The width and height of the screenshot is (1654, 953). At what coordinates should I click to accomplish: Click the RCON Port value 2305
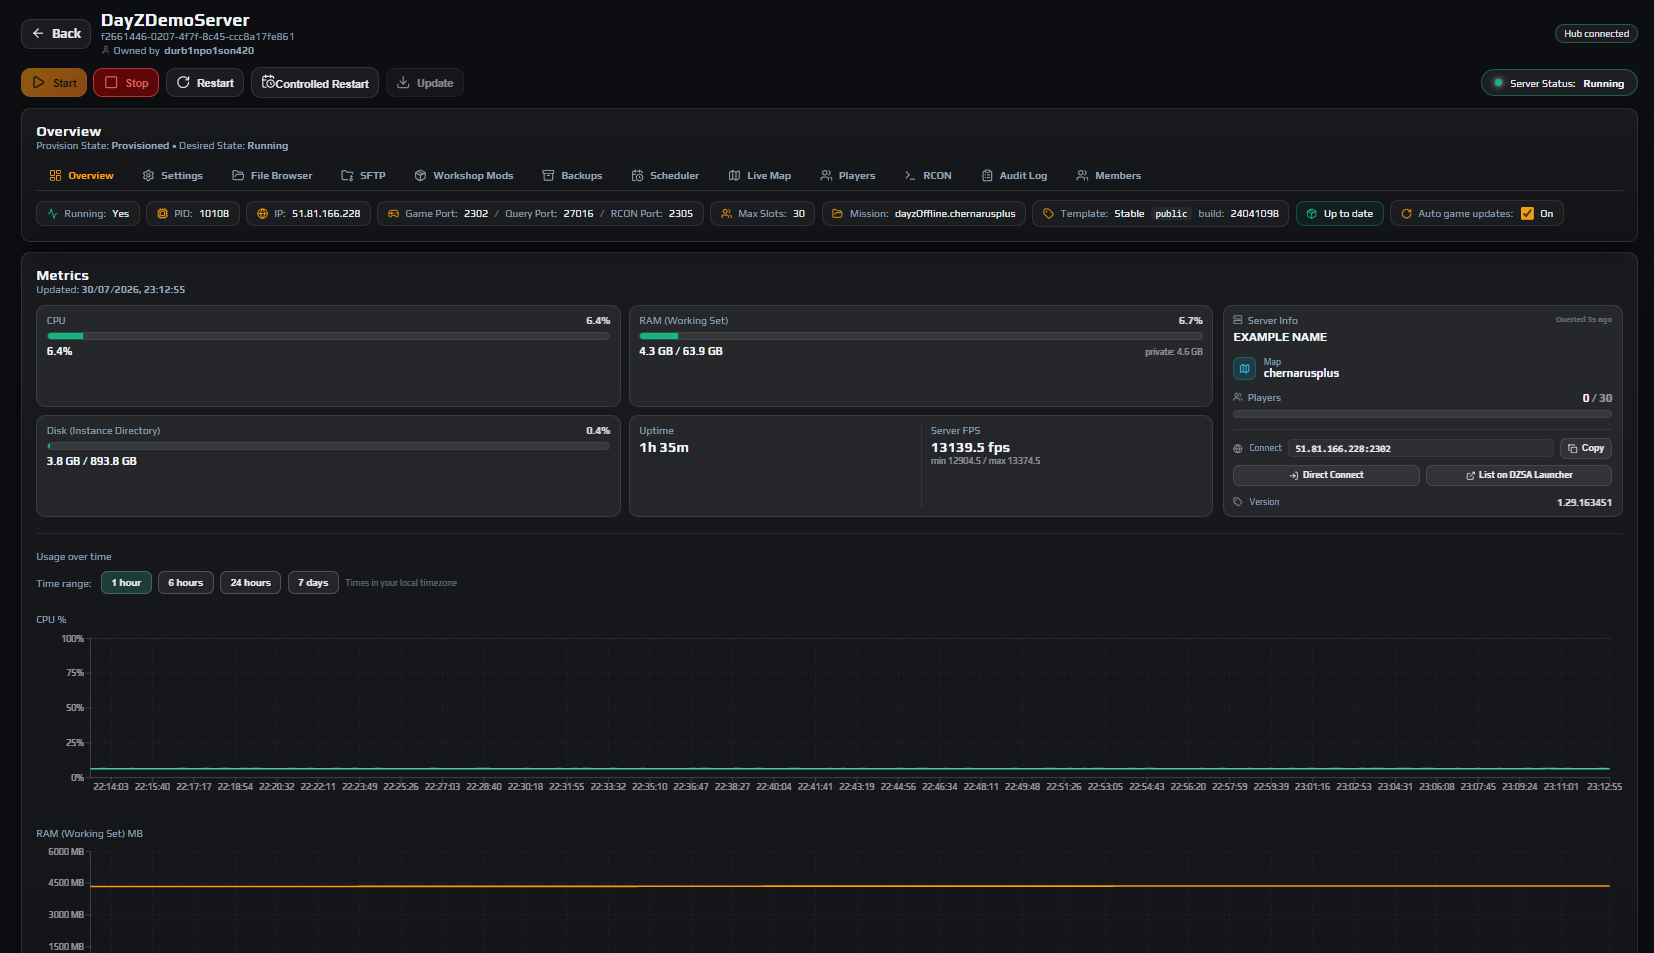pos(681,213)
